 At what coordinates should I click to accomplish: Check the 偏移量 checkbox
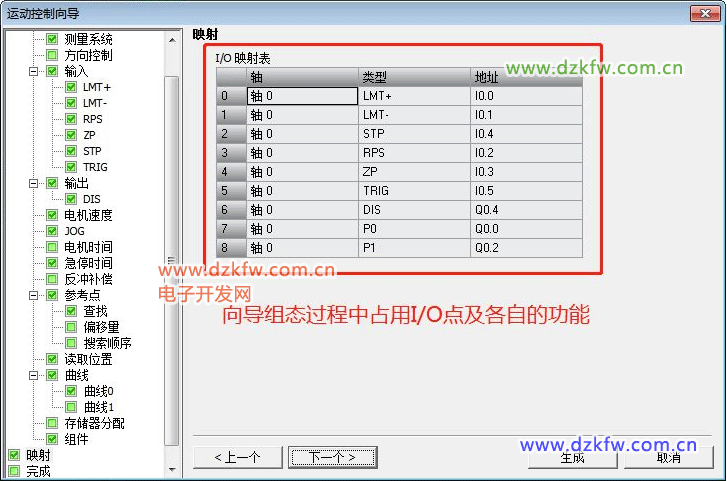click(x=71, y=327)
